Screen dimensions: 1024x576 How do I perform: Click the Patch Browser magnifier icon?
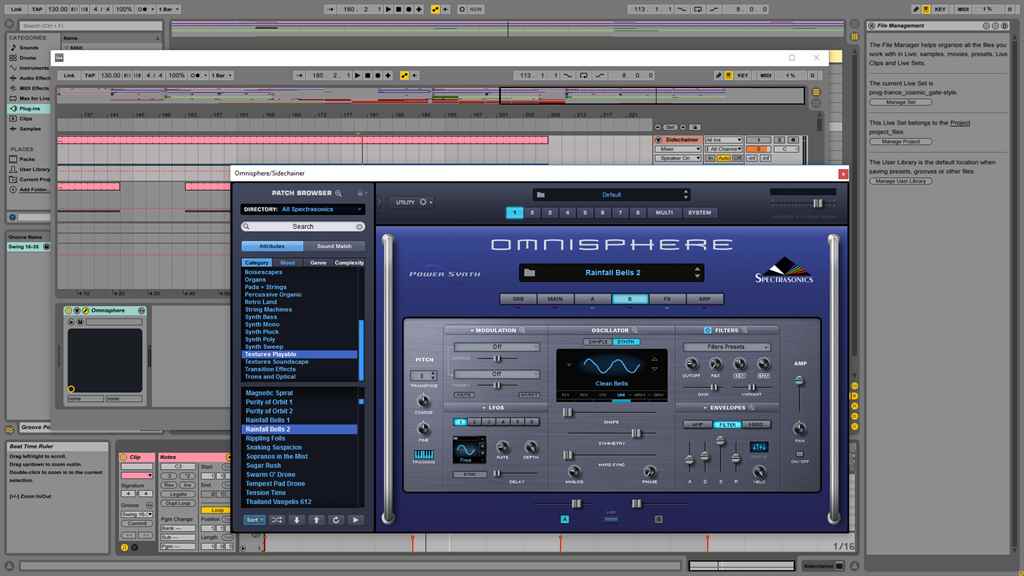pyautogui.click(x=338, y=193)
